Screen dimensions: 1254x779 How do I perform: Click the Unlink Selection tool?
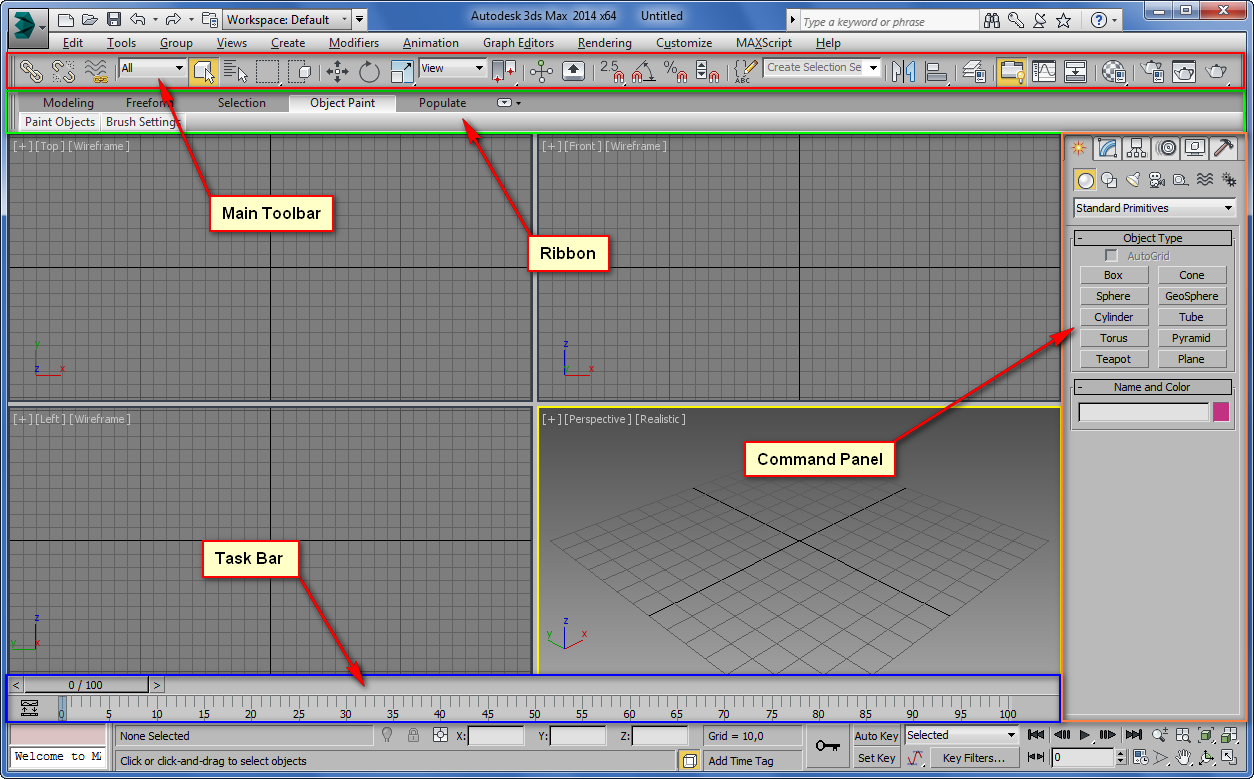pos(63,71)
